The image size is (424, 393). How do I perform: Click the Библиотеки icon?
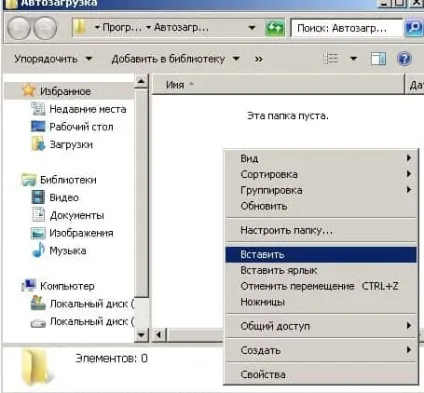29,180
